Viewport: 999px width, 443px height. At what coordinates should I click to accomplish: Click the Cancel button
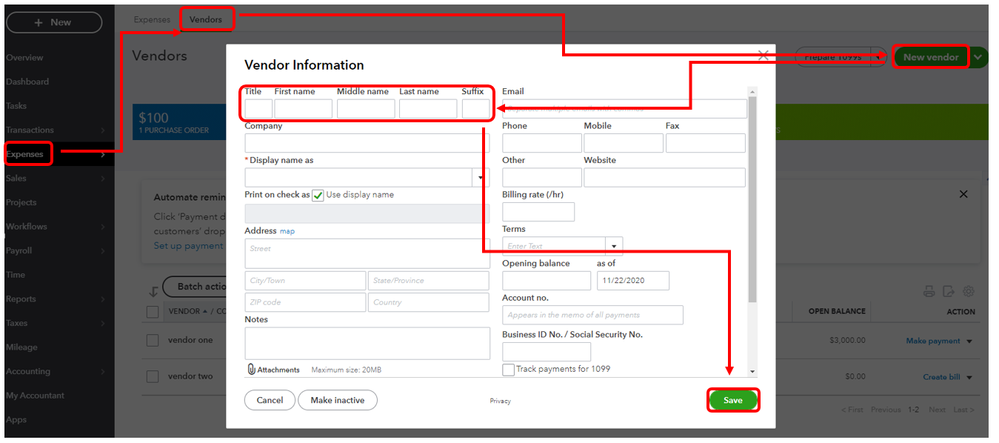coord(270,400)
